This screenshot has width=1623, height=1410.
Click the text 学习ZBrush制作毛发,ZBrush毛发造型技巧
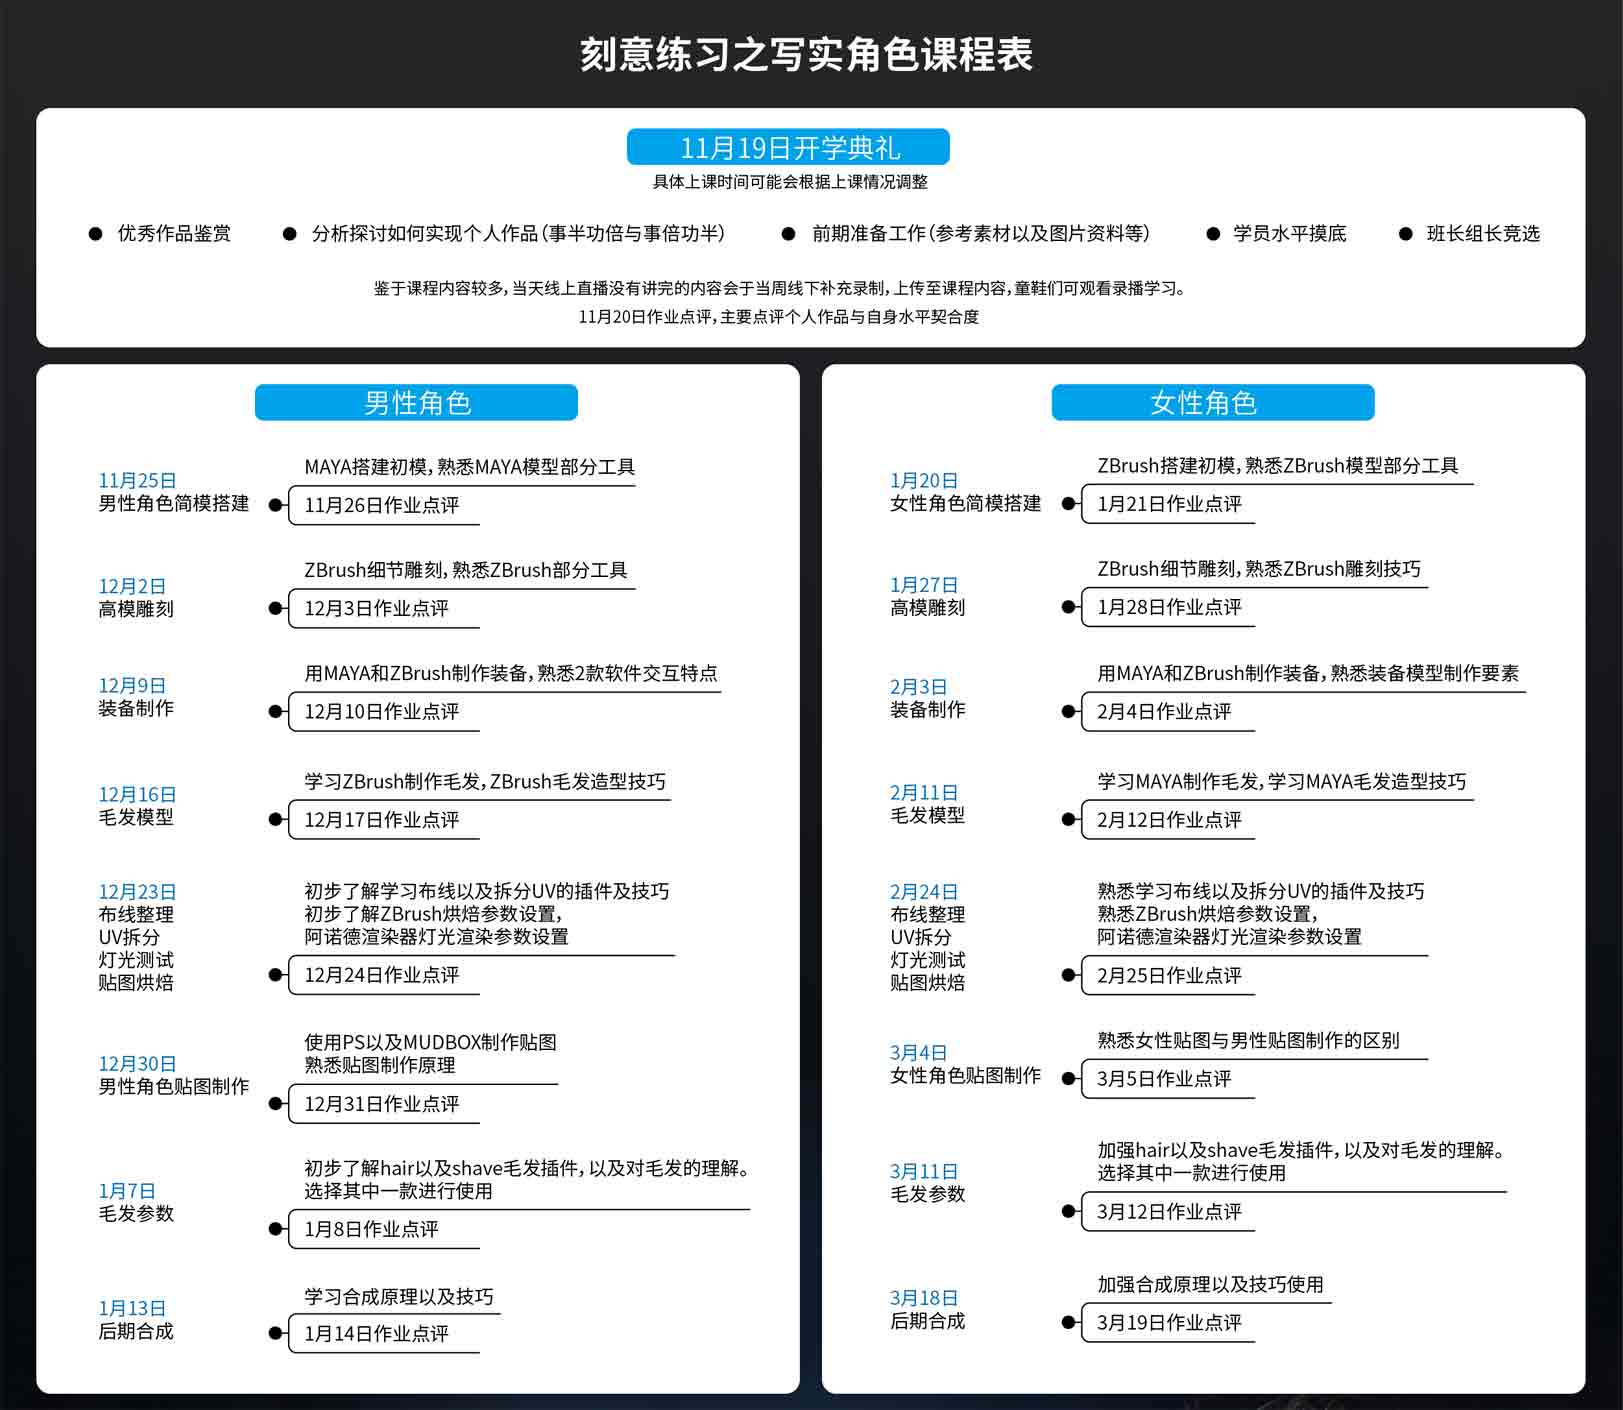(x=485, y=781)
